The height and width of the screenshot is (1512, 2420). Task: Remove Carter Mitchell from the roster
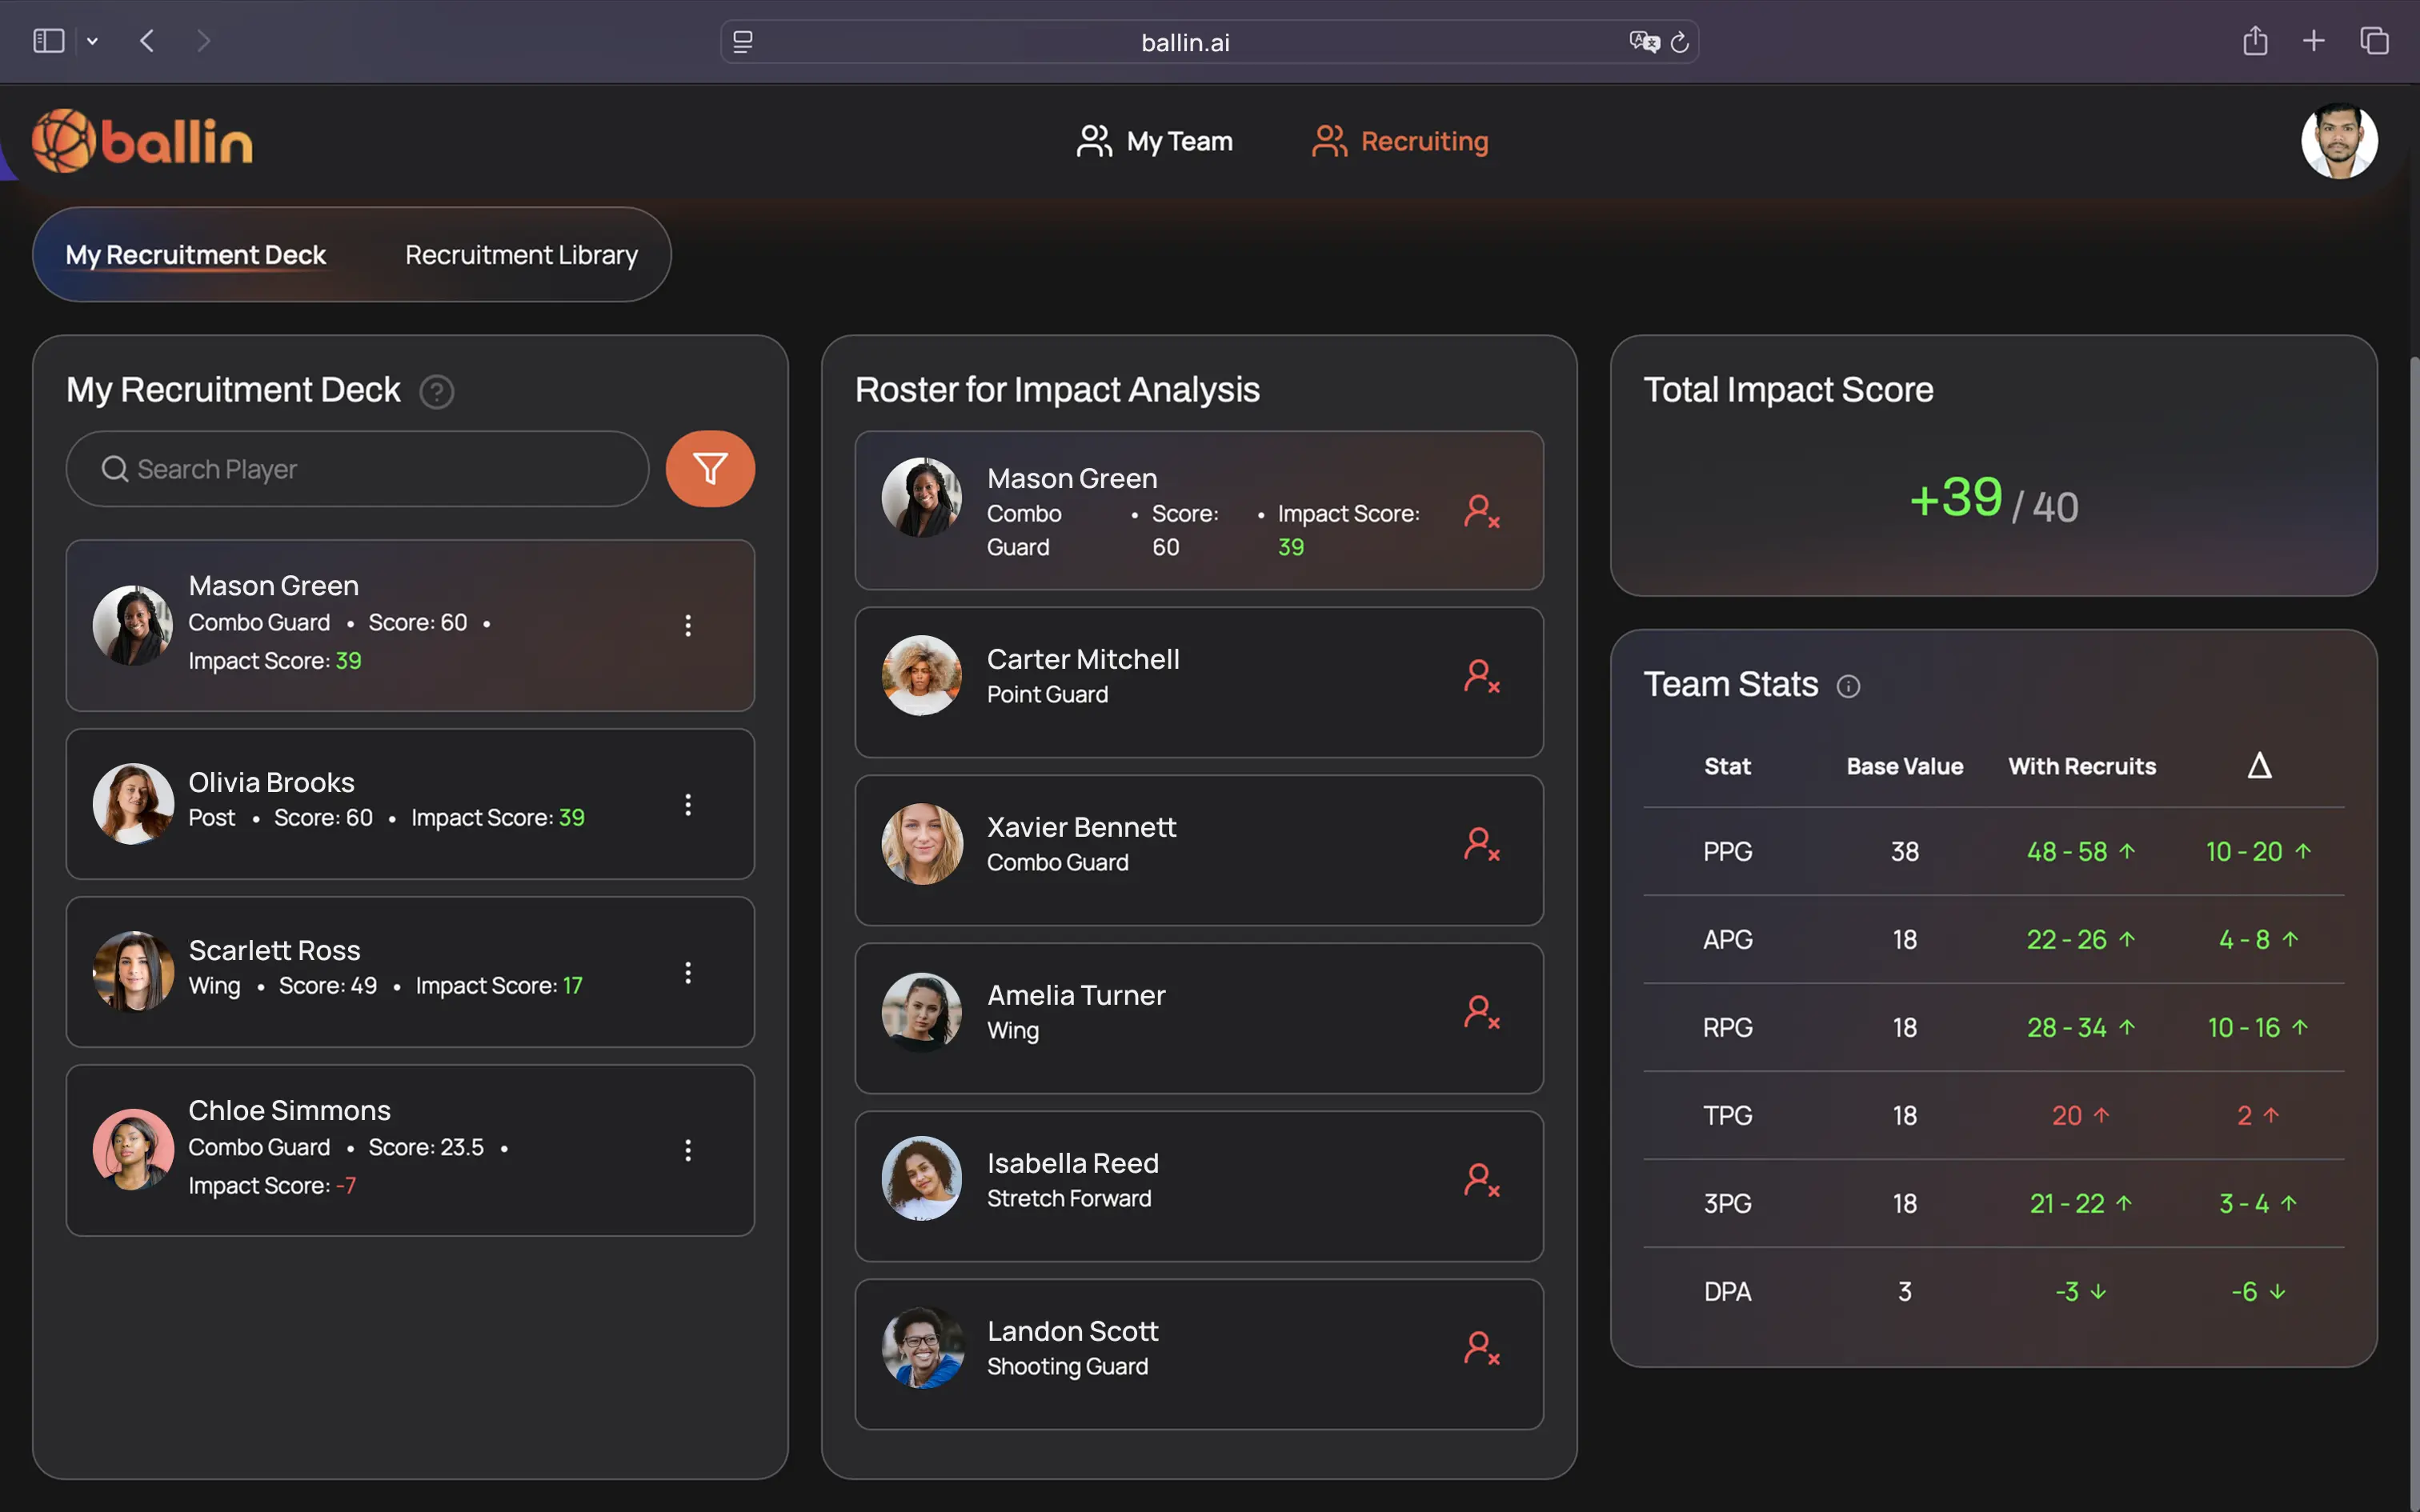pyautogui.click(x=1481, y=677)
